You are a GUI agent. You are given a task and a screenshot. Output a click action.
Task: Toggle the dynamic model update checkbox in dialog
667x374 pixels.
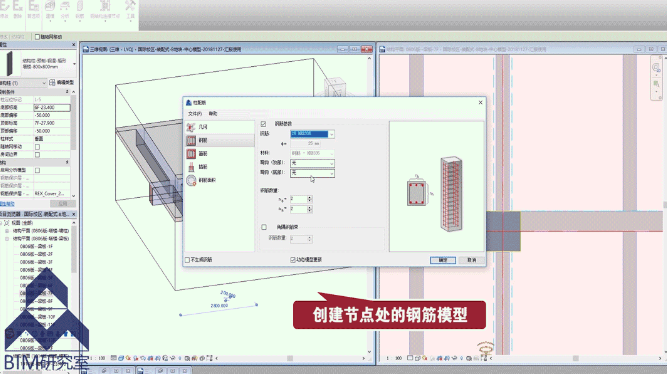tap(293, 260)
